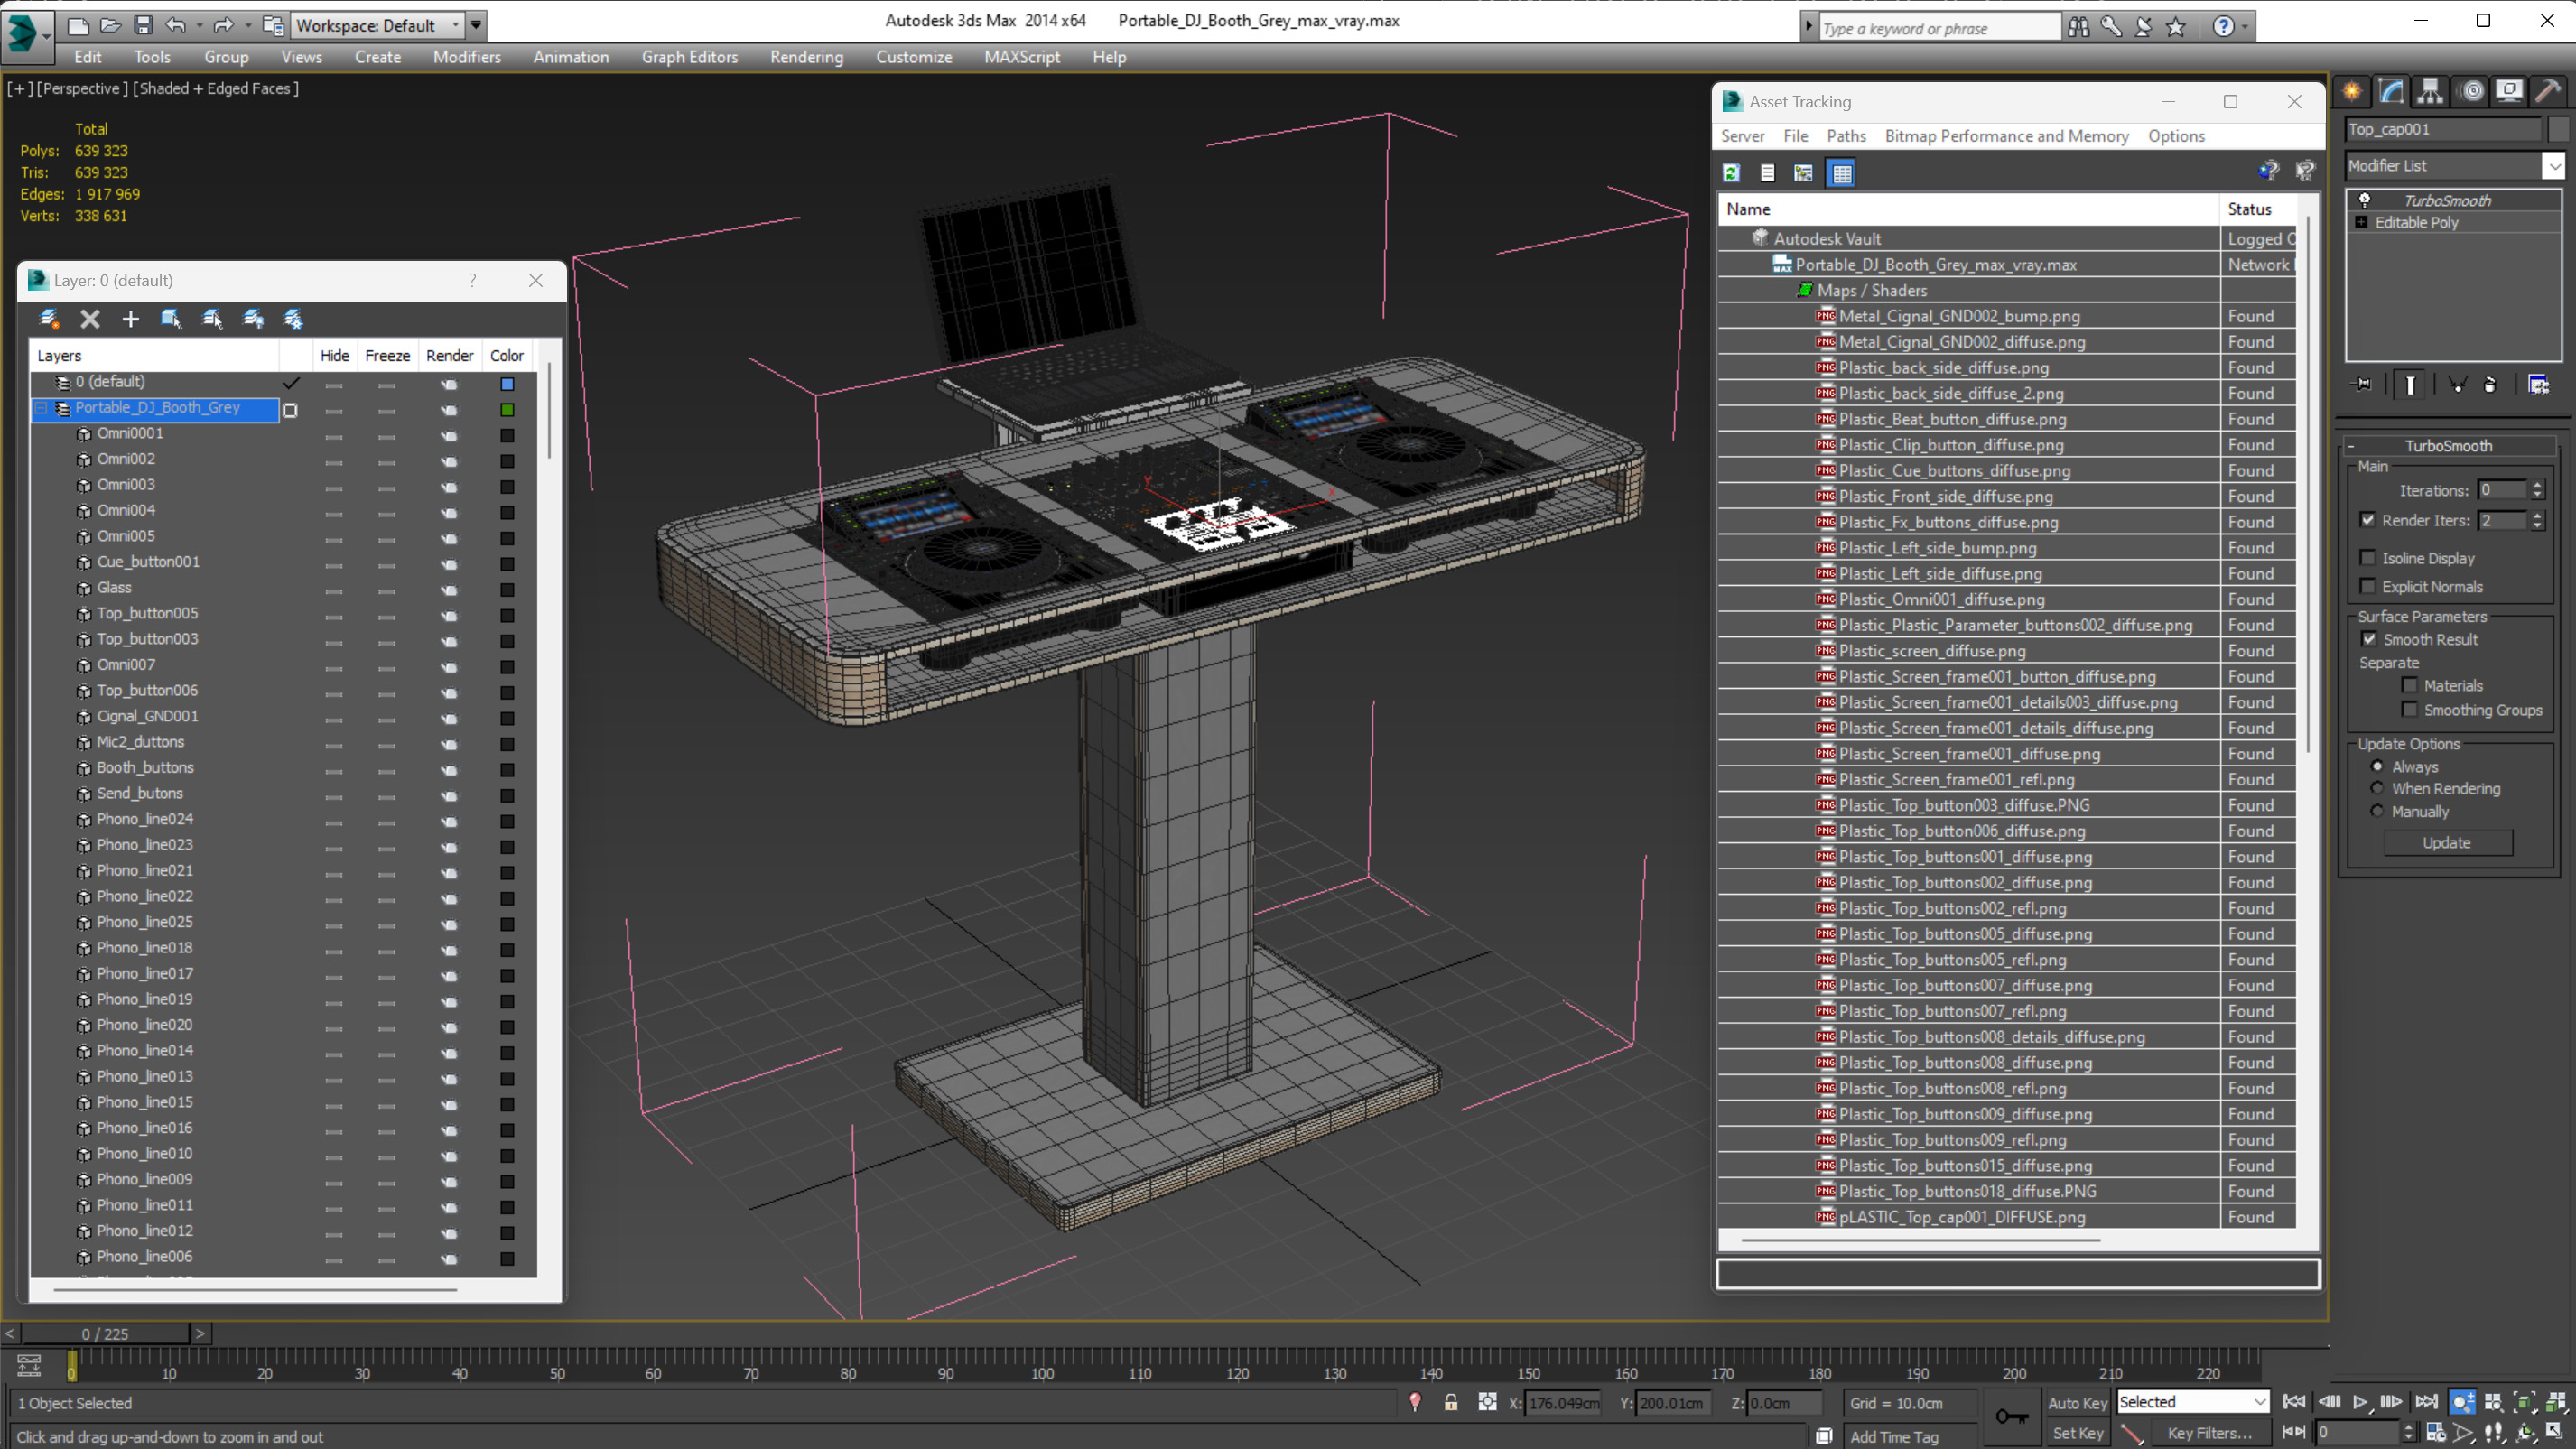The image size is (2576, 1449).
Task: Click the Open File folder icon
Action: tap(111, 25)
